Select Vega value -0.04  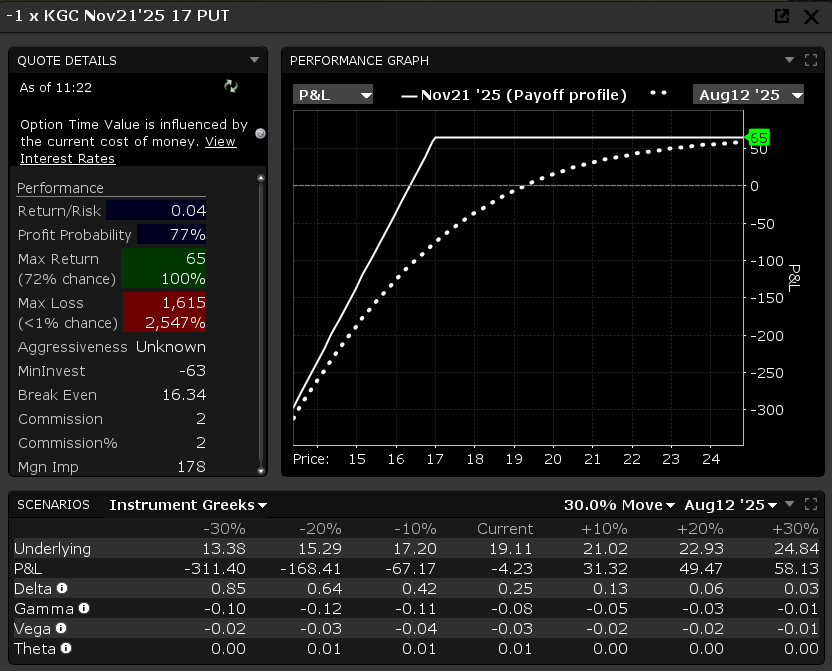click(416, 629)
